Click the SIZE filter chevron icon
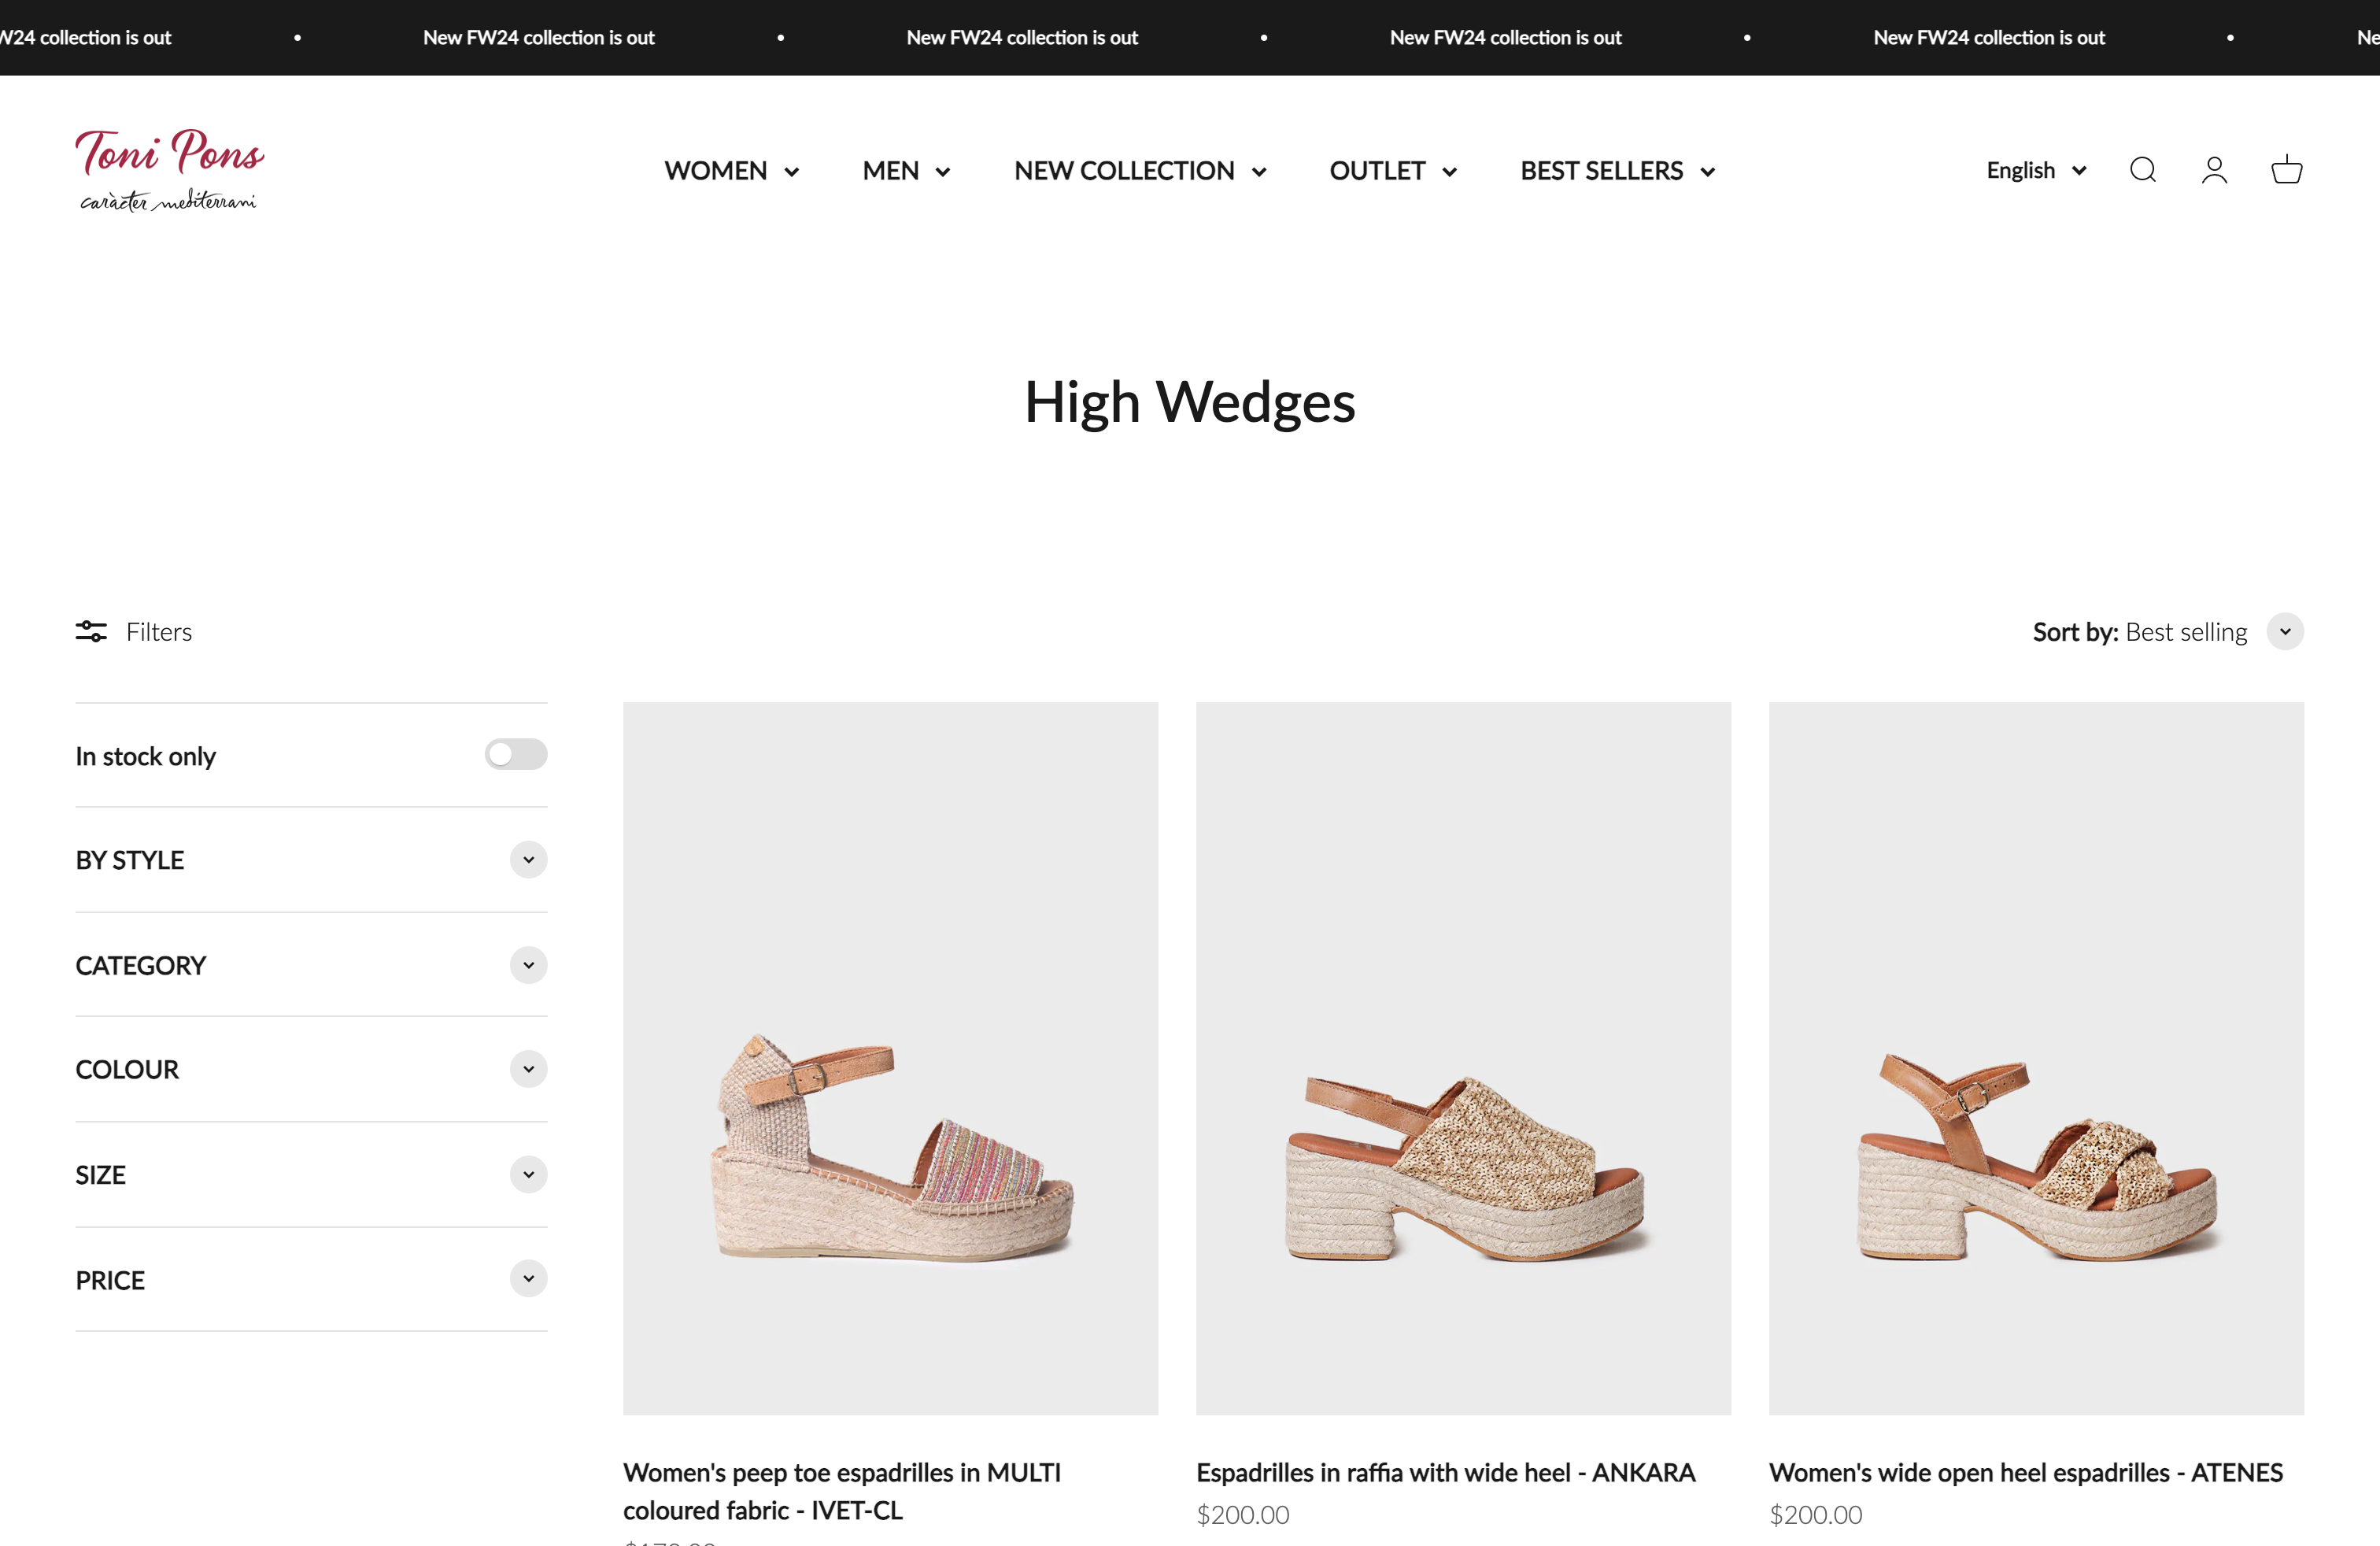This screenshot has width=2380, height=1546. coord(528,1174)
